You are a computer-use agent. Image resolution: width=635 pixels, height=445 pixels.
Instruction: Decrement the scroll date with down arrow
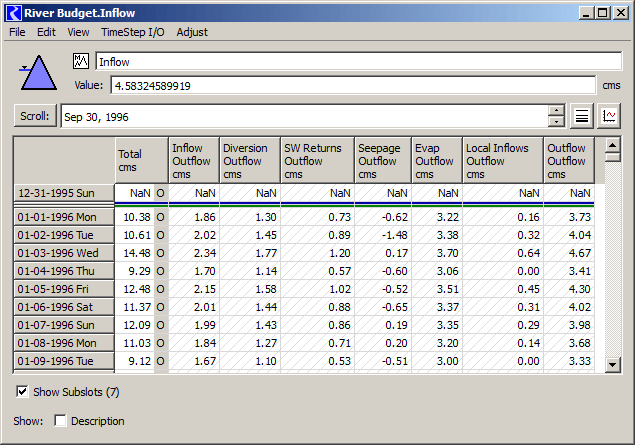click(556, 121)
